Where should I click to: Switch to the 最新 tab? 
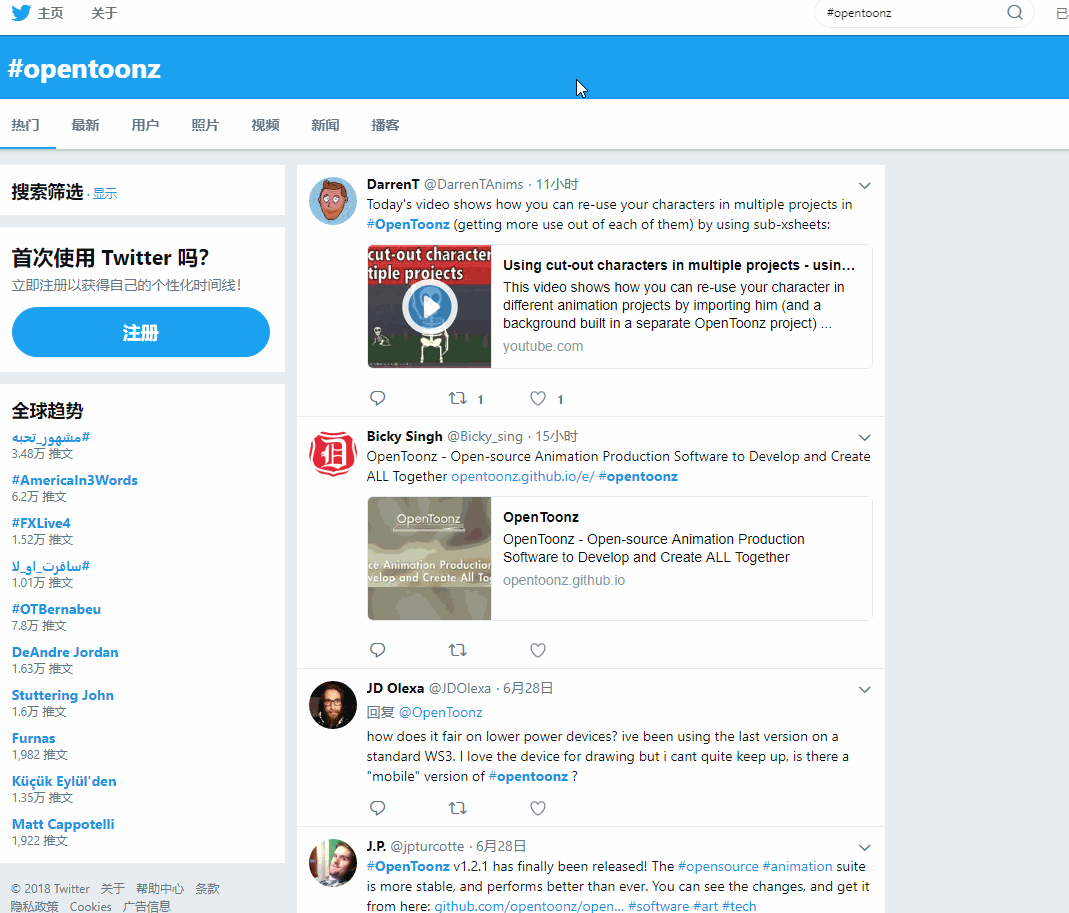[x=85, y=125]
